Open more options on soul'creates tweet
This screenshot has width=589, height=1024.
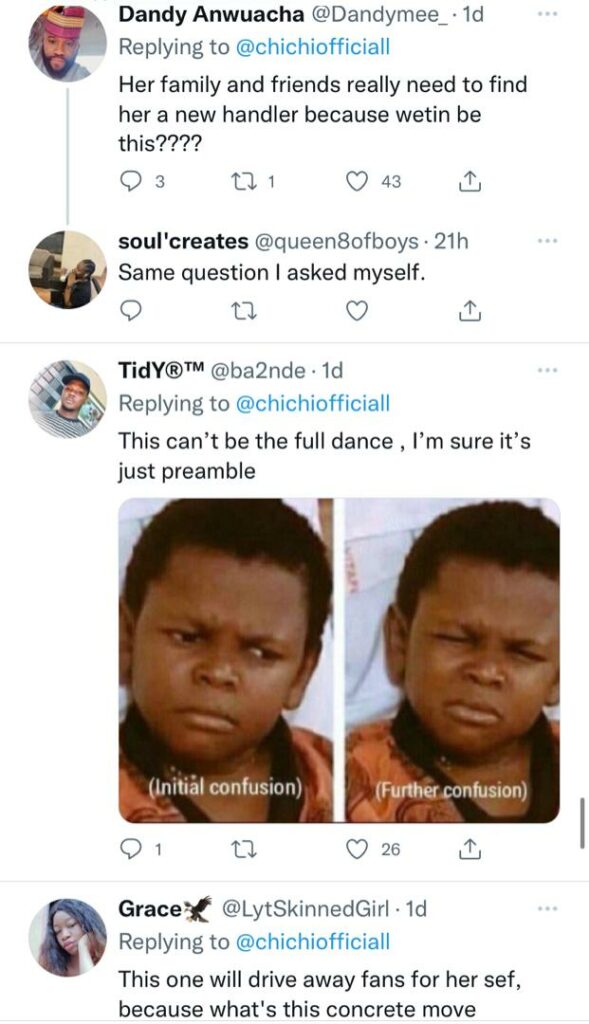547,241
